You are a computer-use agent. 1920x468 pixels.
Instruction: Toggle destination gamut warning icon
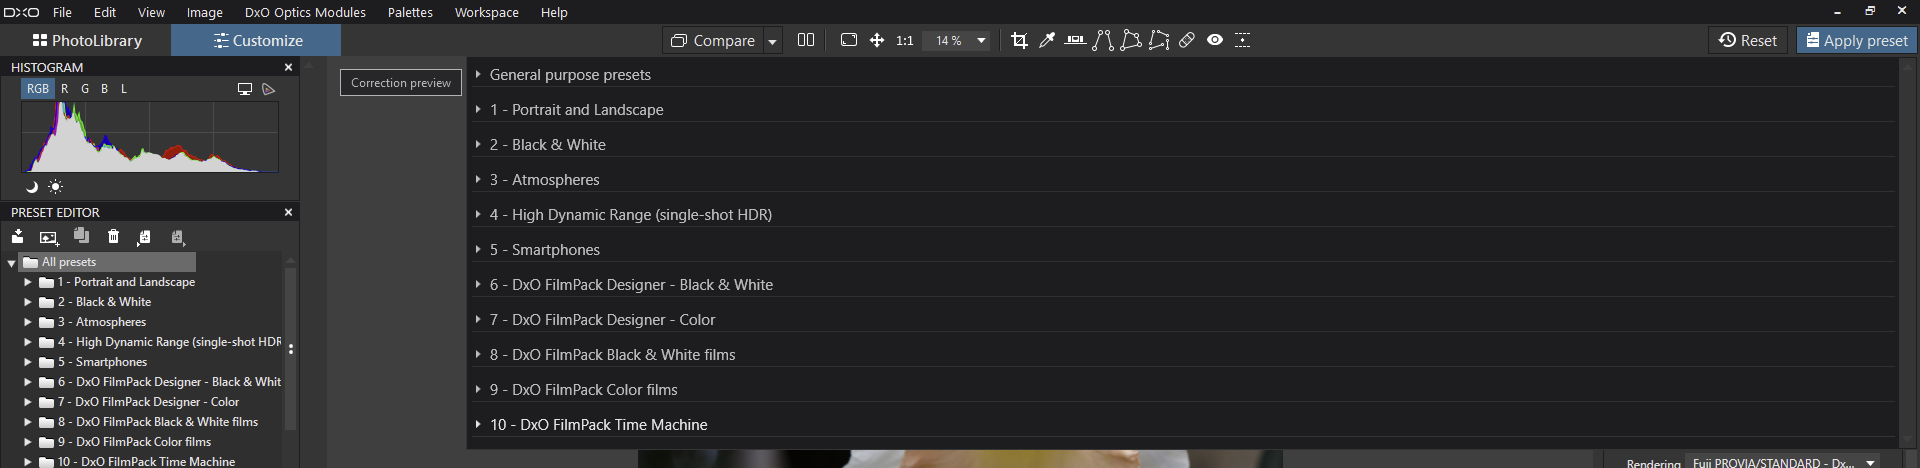pos(268,89)
